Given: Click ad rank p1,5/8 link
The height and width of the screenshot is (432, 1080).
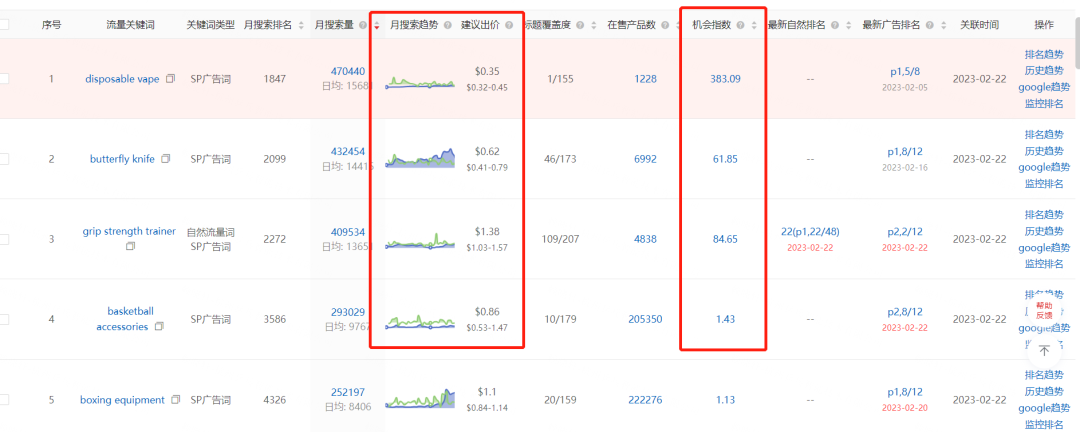Looking at the screenshot, I should tap(905, 71).
